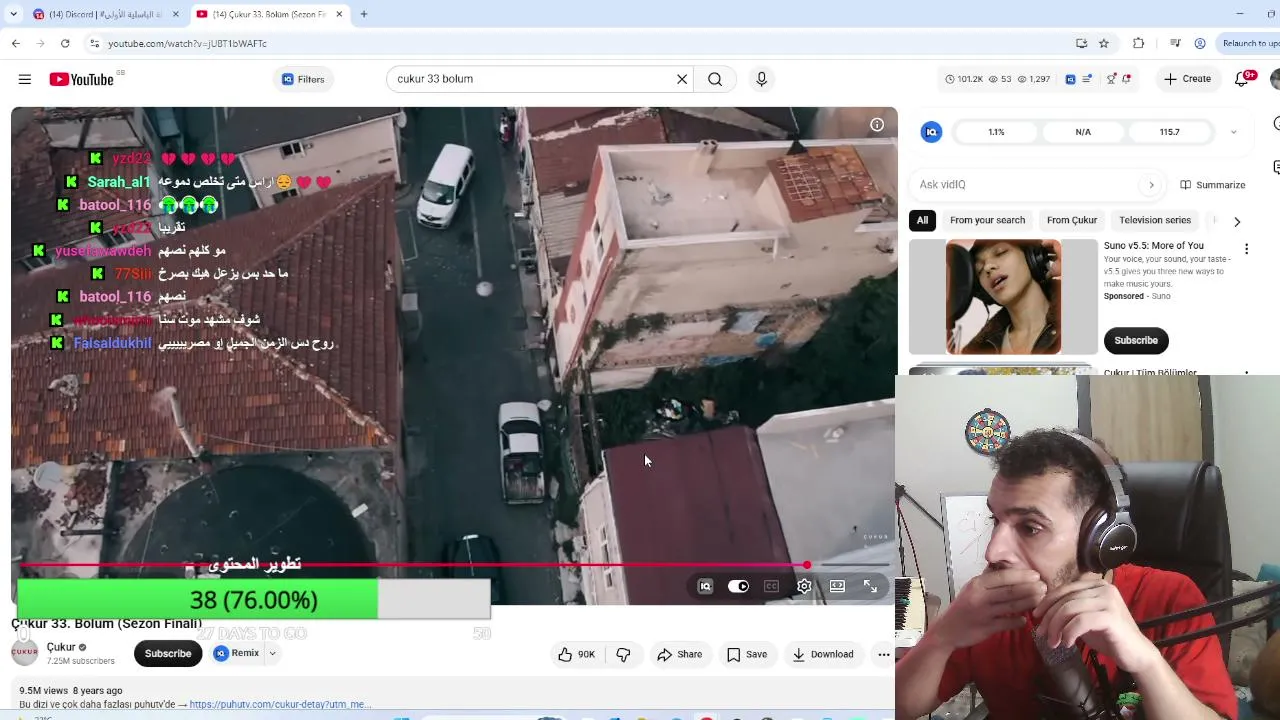Click the vidIQ icon in player controls
Viewport: 1280px width, 720px height.
pos(705,587)
